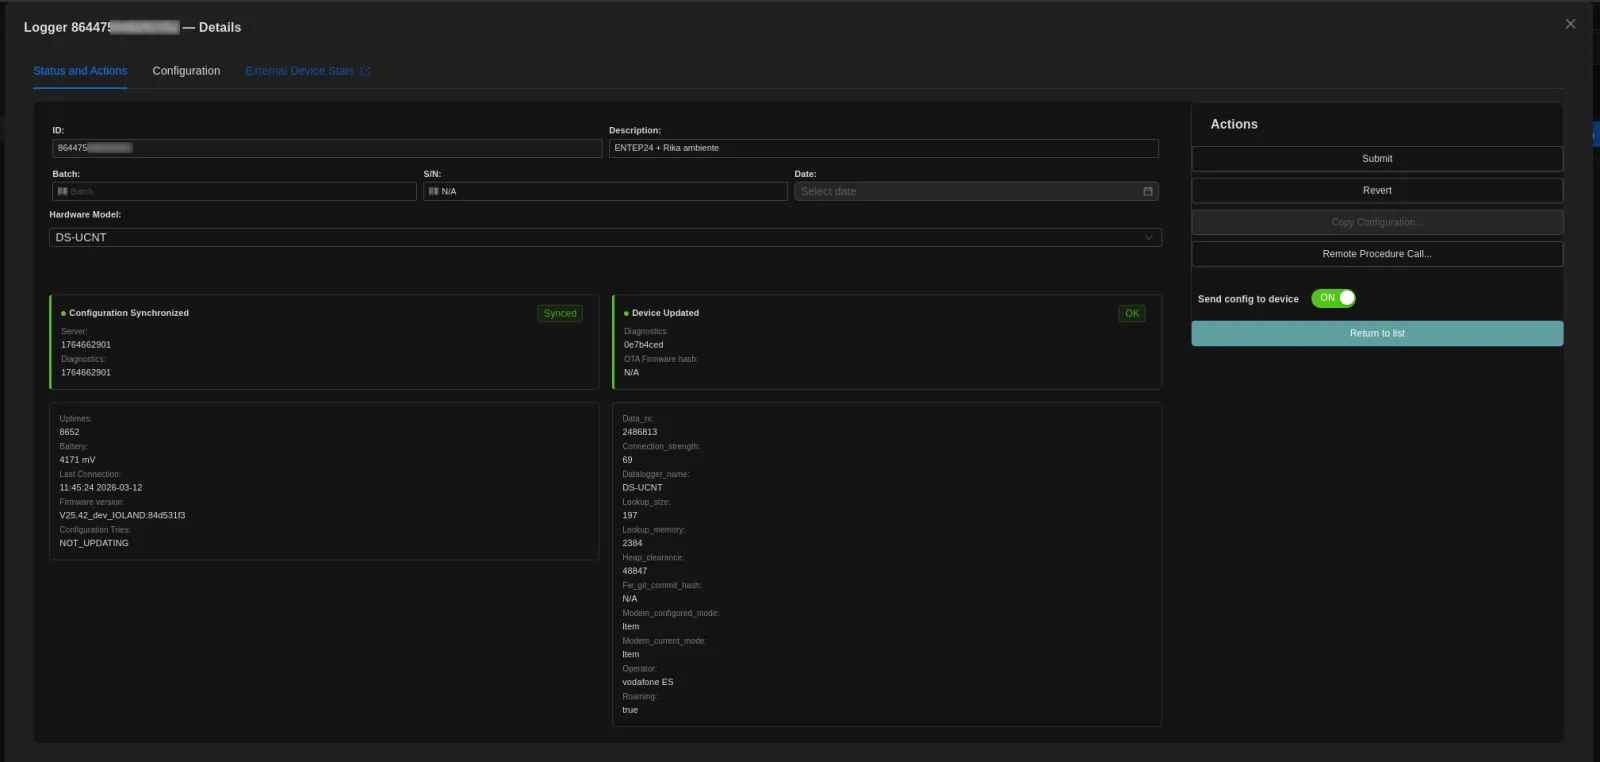1600x762 pixels.
Task: Click the barcode icon in the S/N field
Action: (434, 191)
